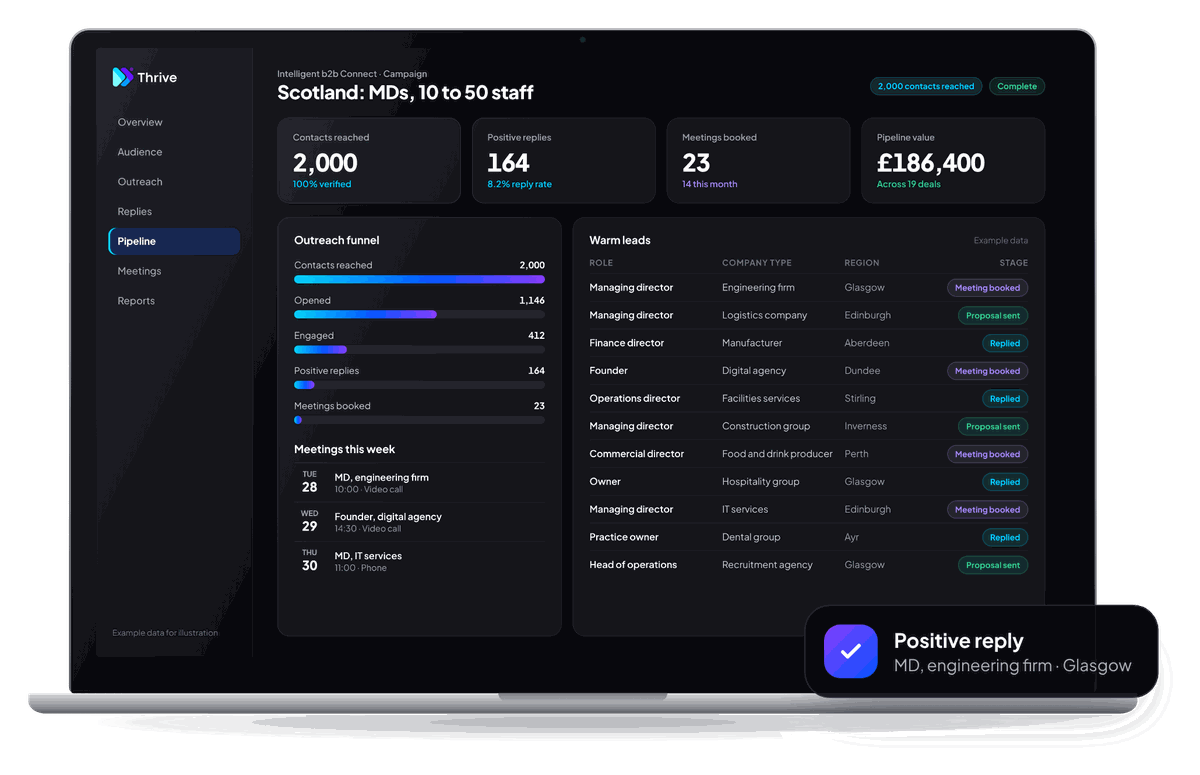This screenshot has width=1200, height=775.
Task: Open the THU 30 IT services meeting
Action: coord(419,561)
